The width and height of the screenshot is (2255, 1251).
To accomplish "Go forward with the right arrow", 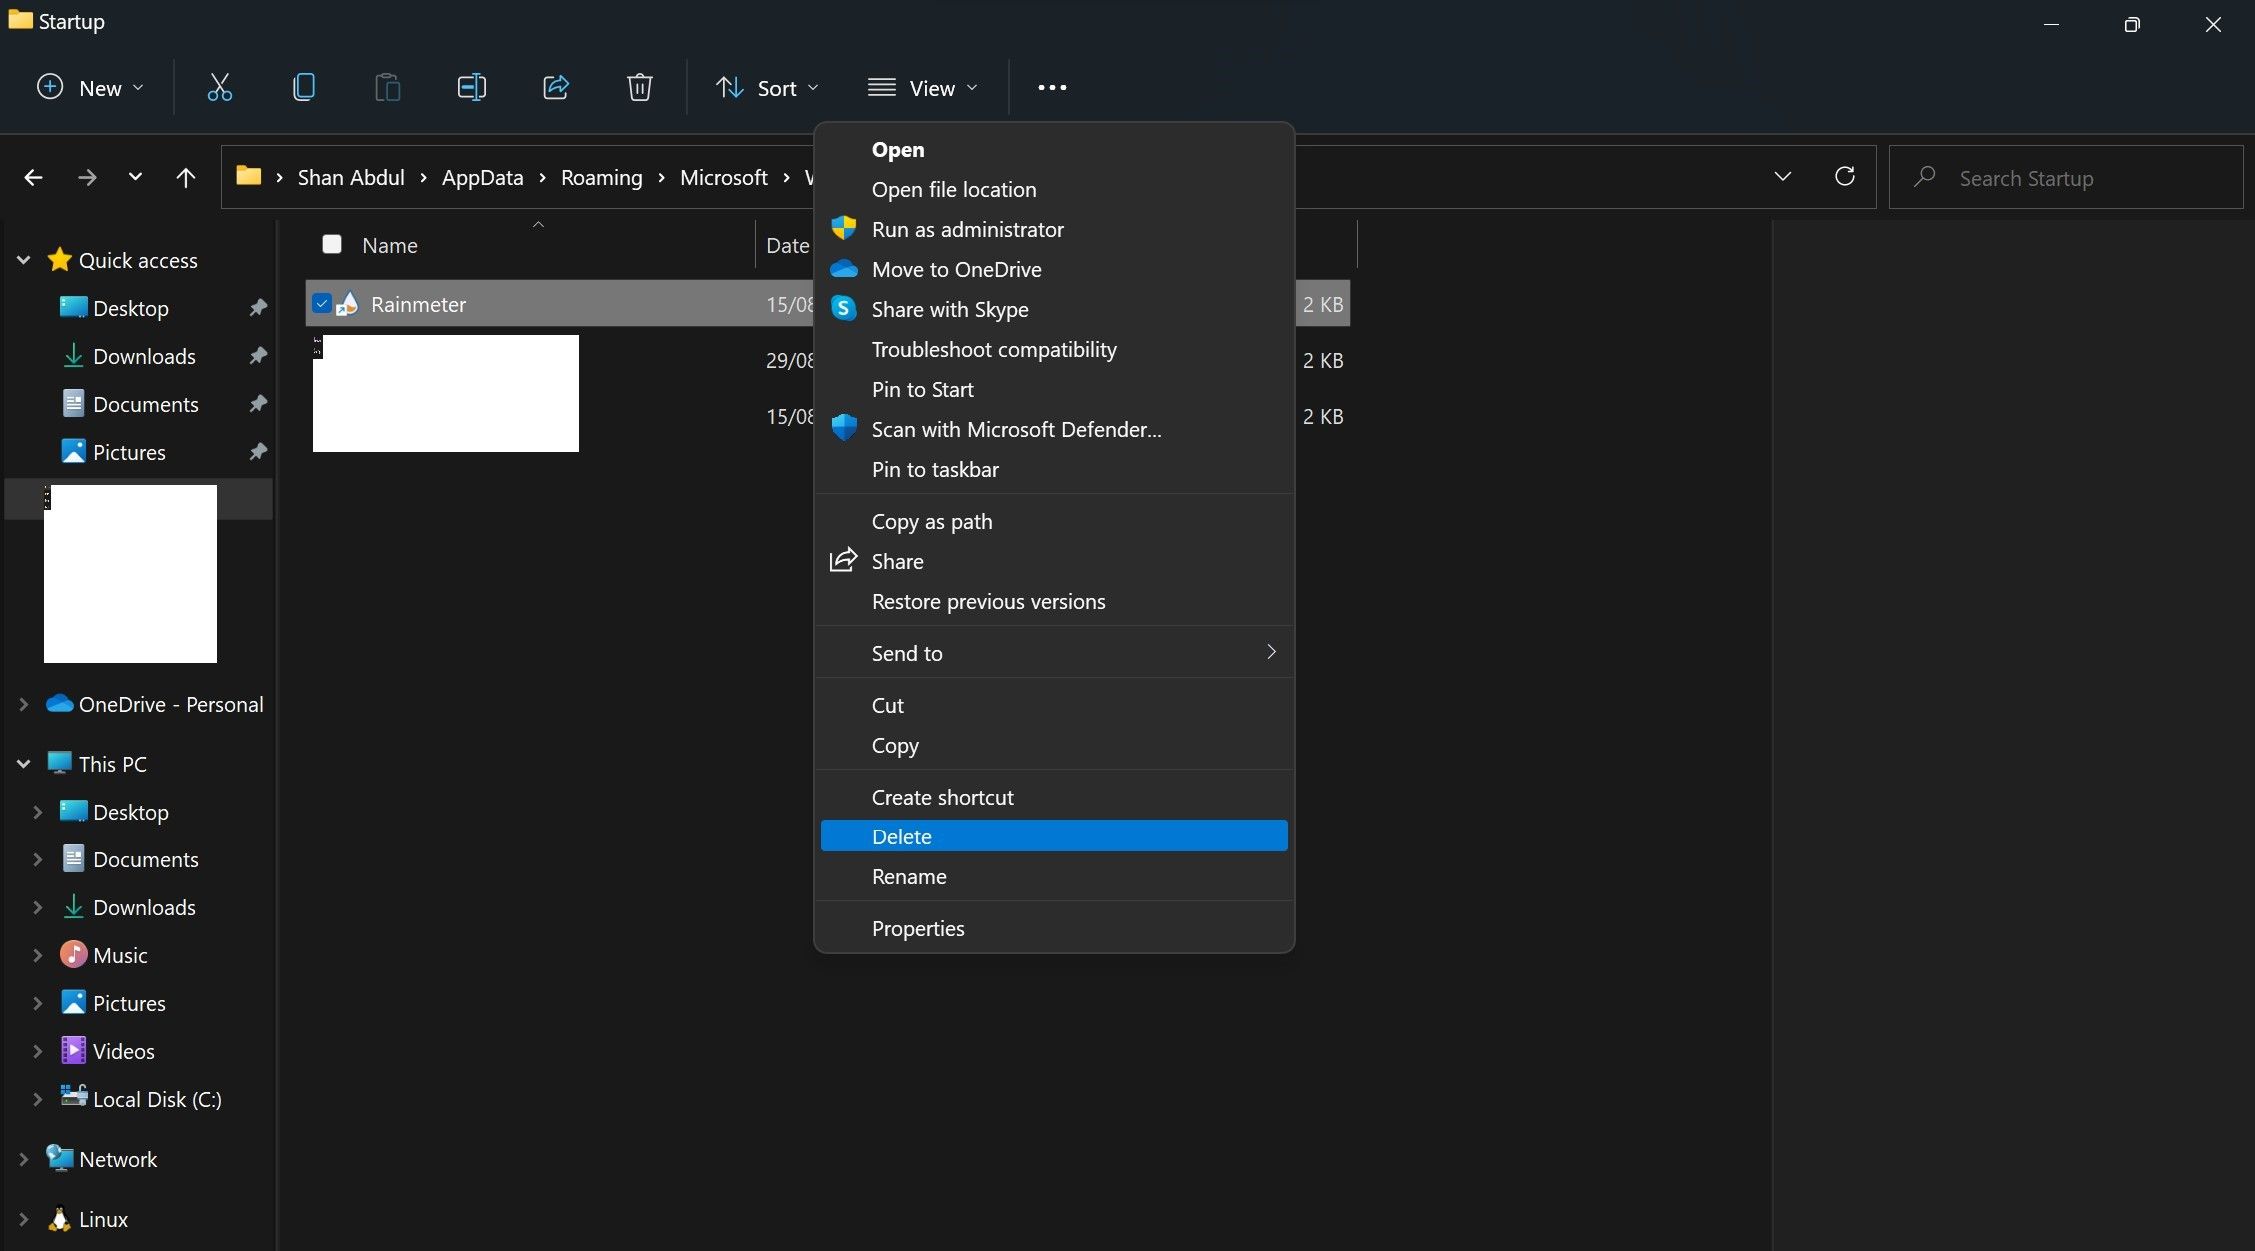I will [x=87, y=178].
